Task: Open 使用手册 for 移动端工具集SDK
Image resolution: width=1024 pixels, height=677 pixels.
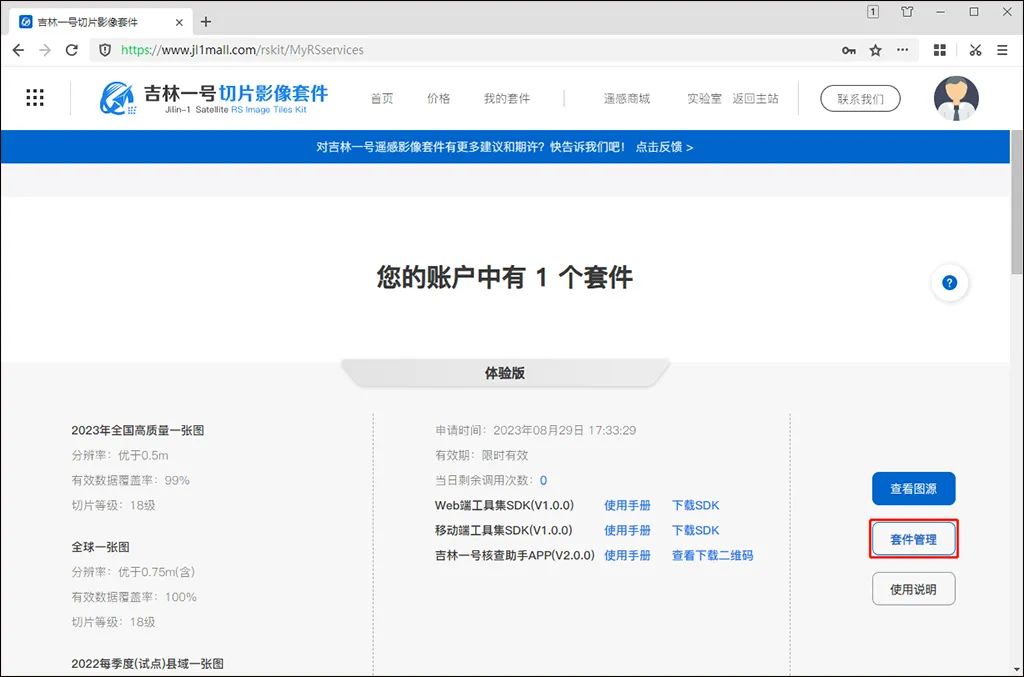Action: tap(627, 530)
